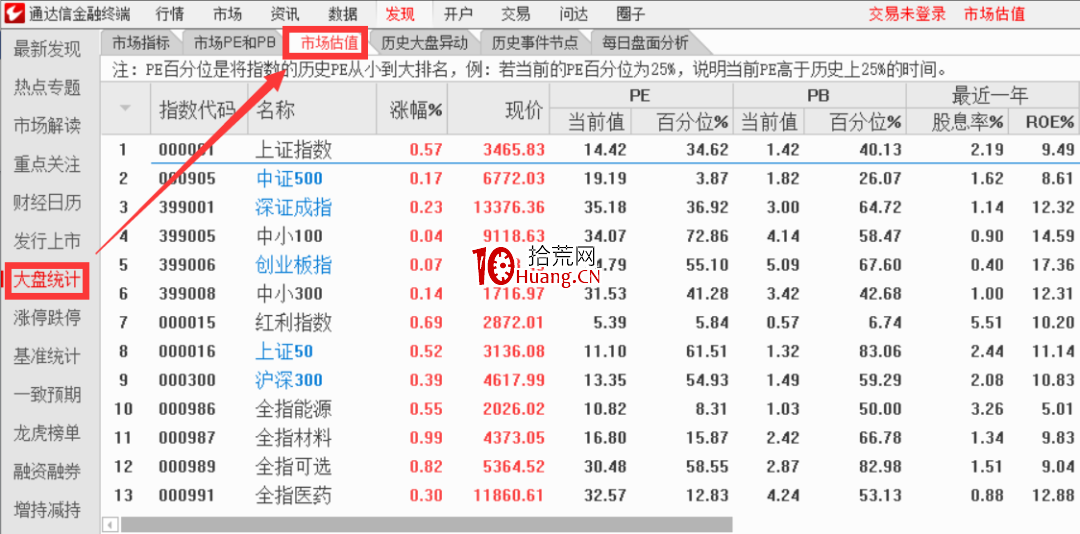The height and width of the screenshot is (534, 1080).
Task: Open the 沪深300 index link
Action: (289, 380)
